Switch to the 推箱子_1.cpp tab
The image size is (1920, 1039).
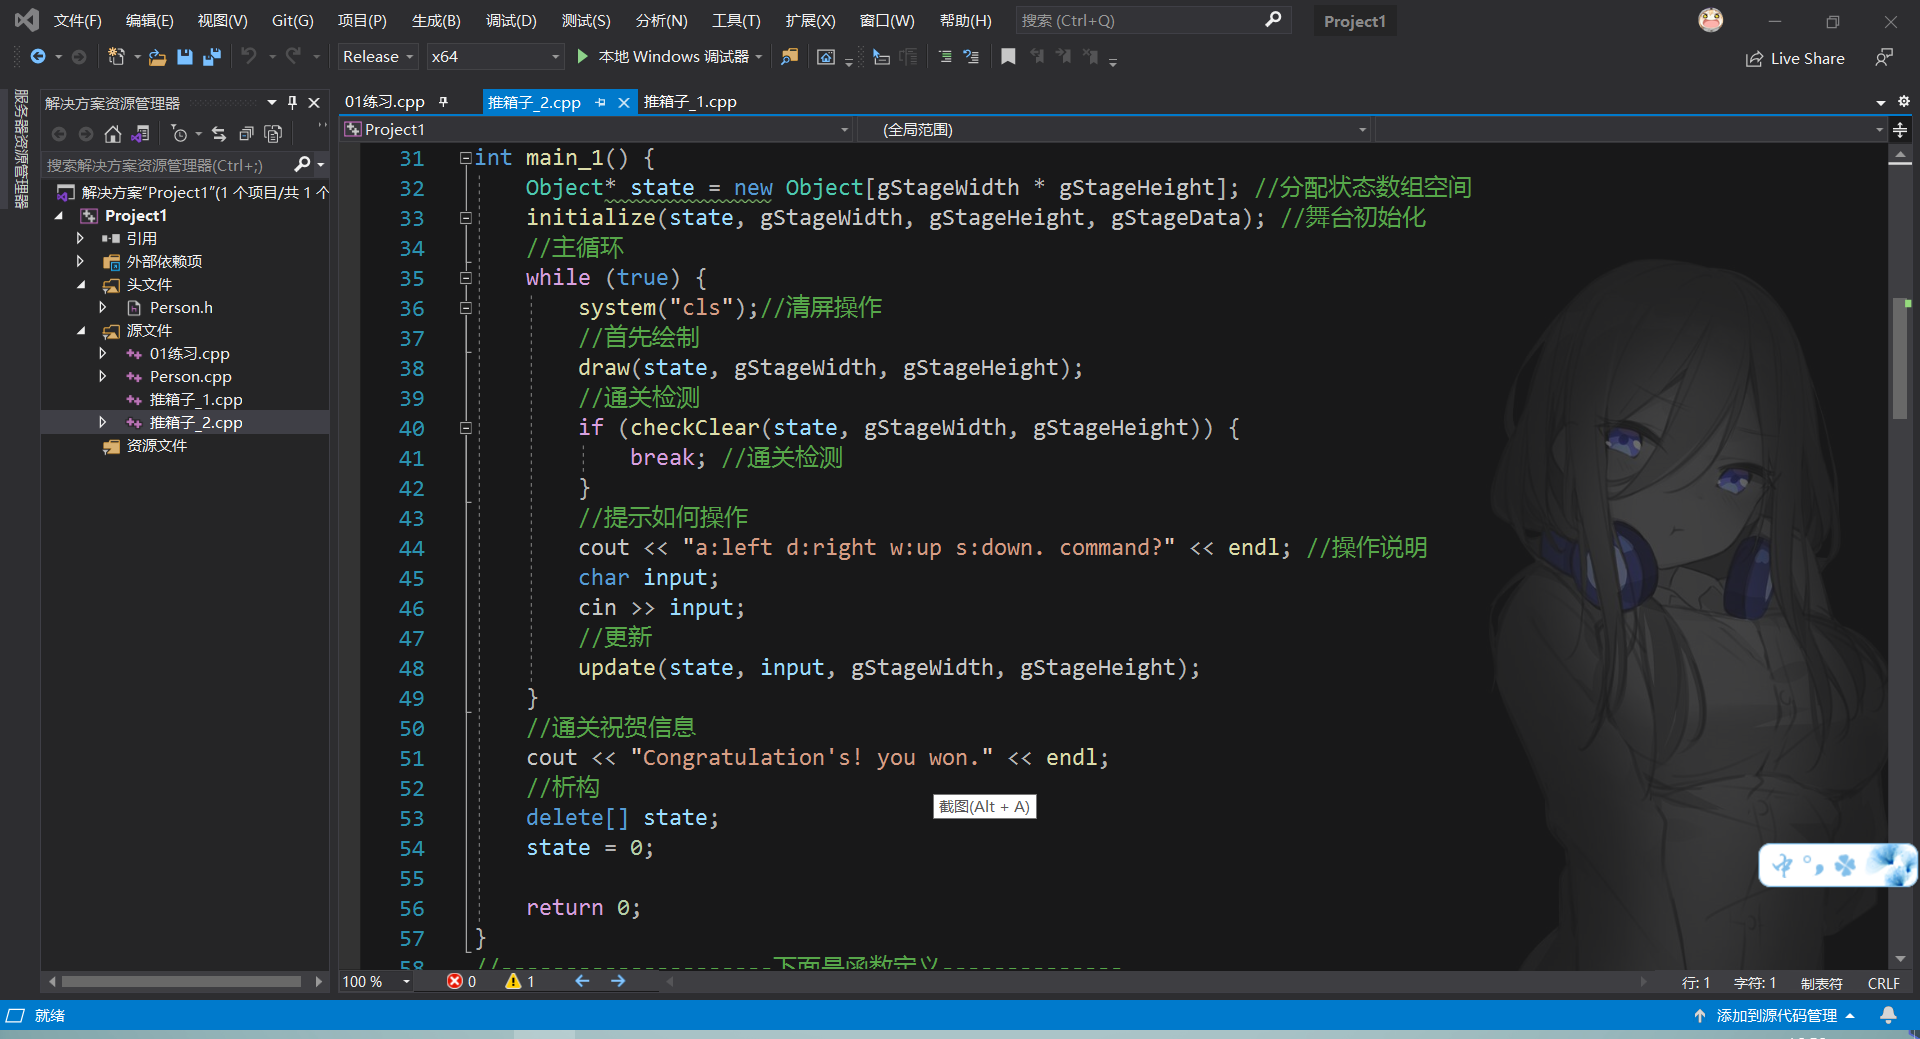coord(689,101)
